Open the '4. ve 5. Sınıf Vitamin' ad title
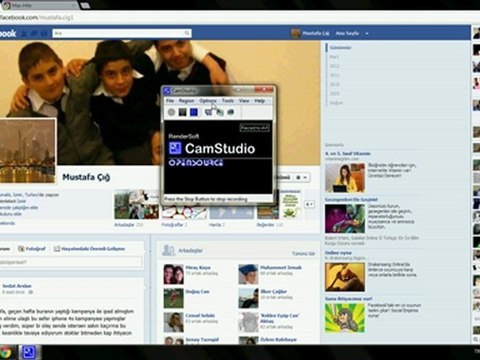 point(348,154)
